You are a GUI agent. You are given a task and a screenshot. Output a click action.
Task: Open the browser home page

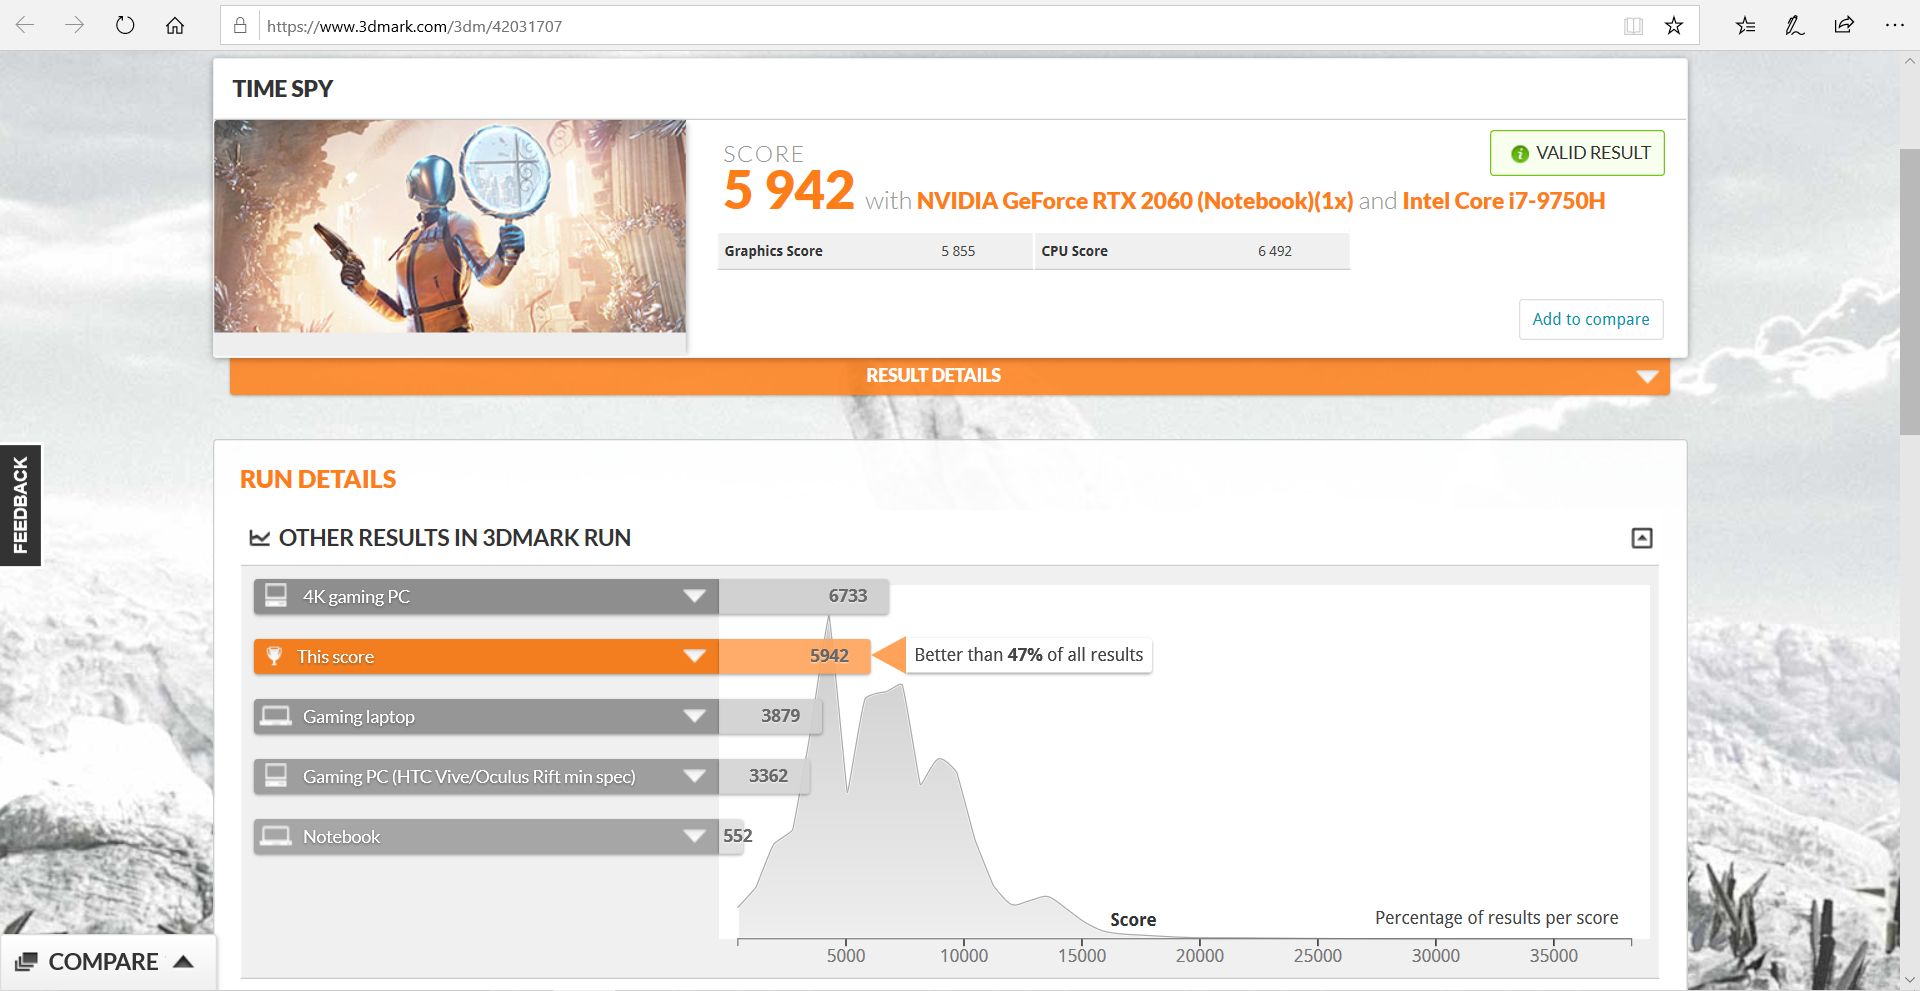point(175,25)
